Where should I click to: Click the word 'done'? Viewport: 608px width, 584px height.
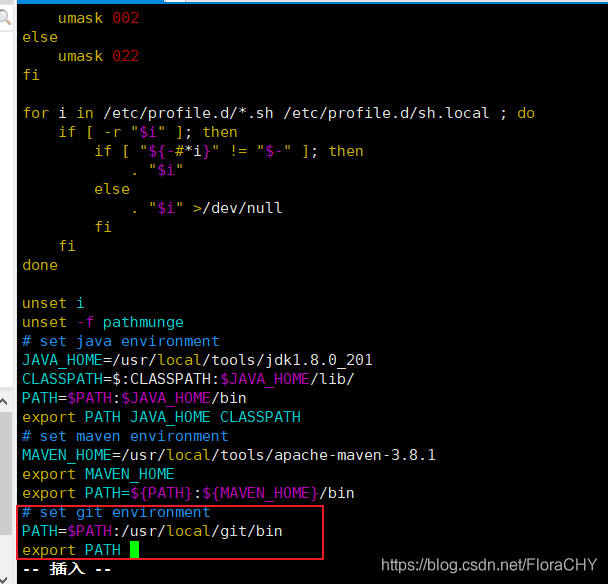tap(40, 265)
